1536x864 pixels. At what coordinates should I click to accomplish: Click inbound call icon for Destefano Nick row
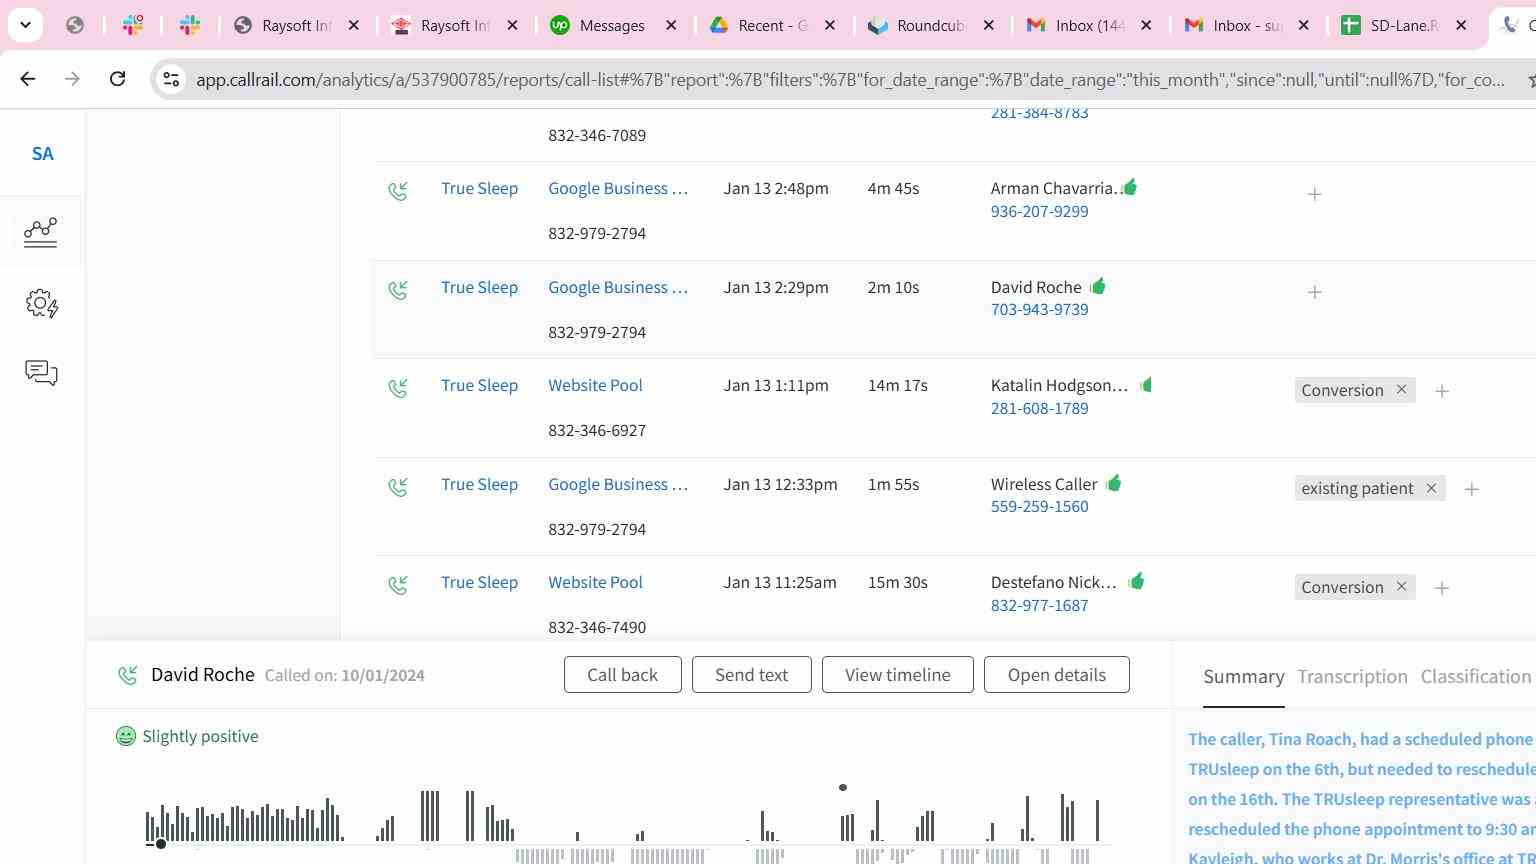(398, 584)
